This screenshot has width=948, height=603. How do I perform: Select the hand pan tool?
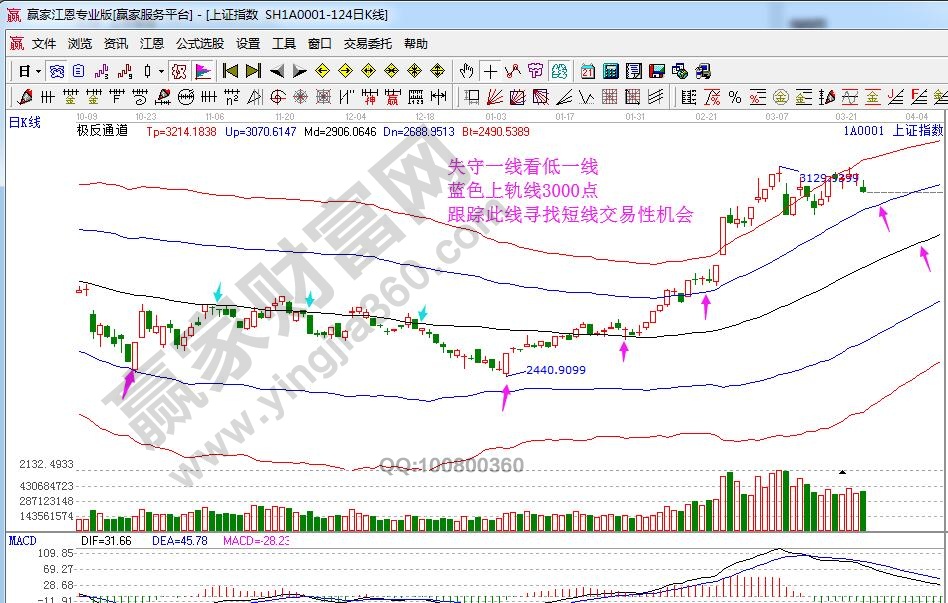click(x=466, y=71)
